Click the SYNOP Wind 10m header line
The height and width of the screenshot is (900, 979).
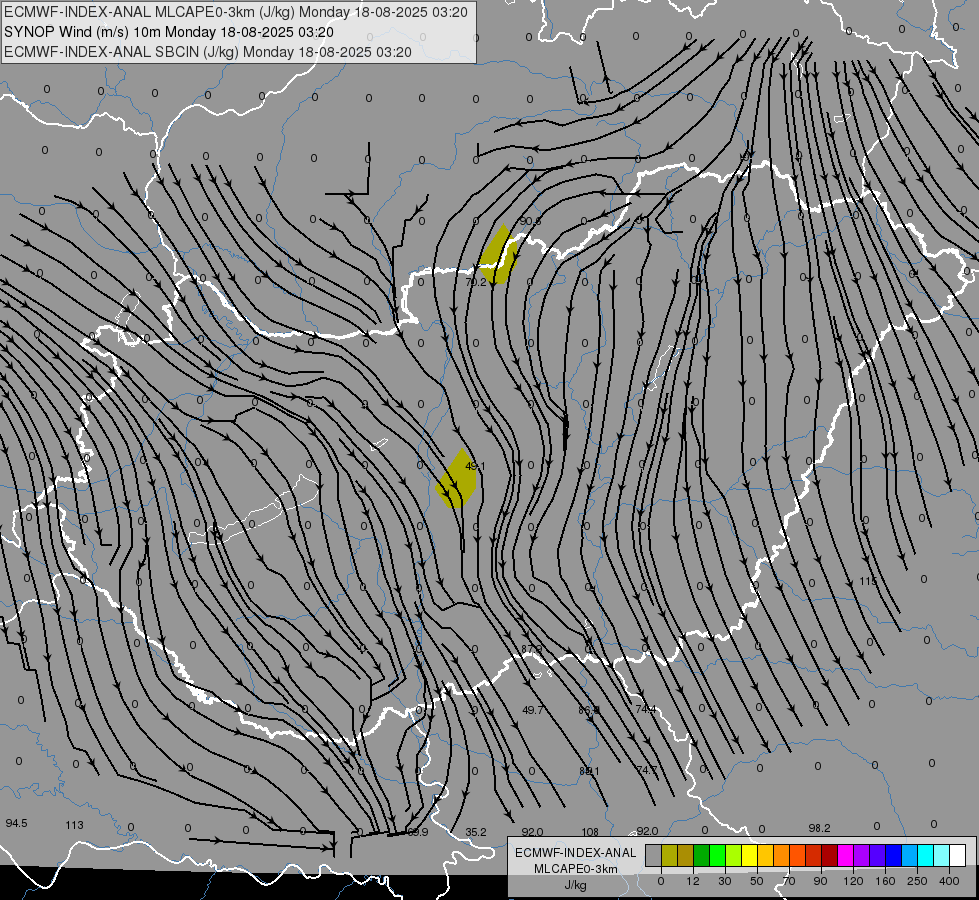click(x=169, y=32)
